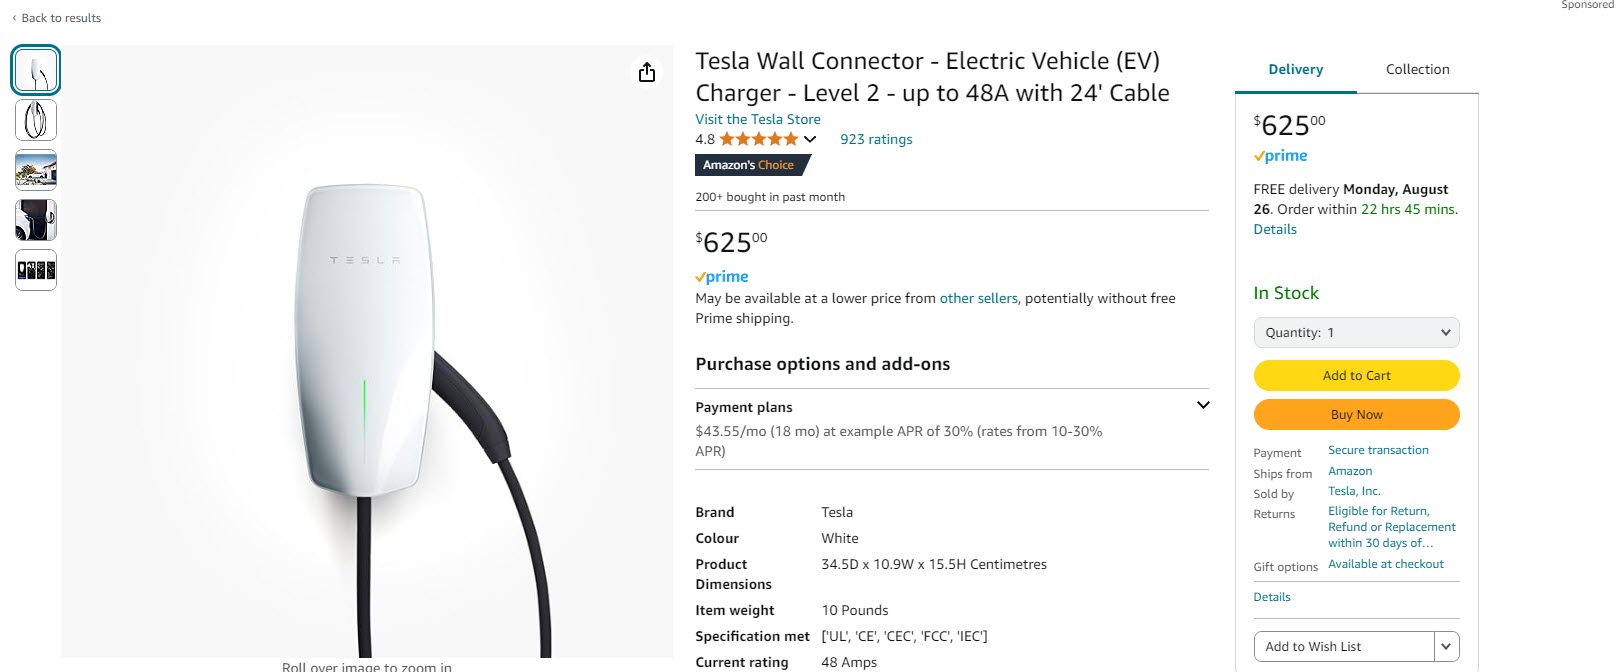Image resolution: width=1618 pixels, height=672 pixels.
Task: Visit the Tesla Store link
Action: tap(758, 119)
